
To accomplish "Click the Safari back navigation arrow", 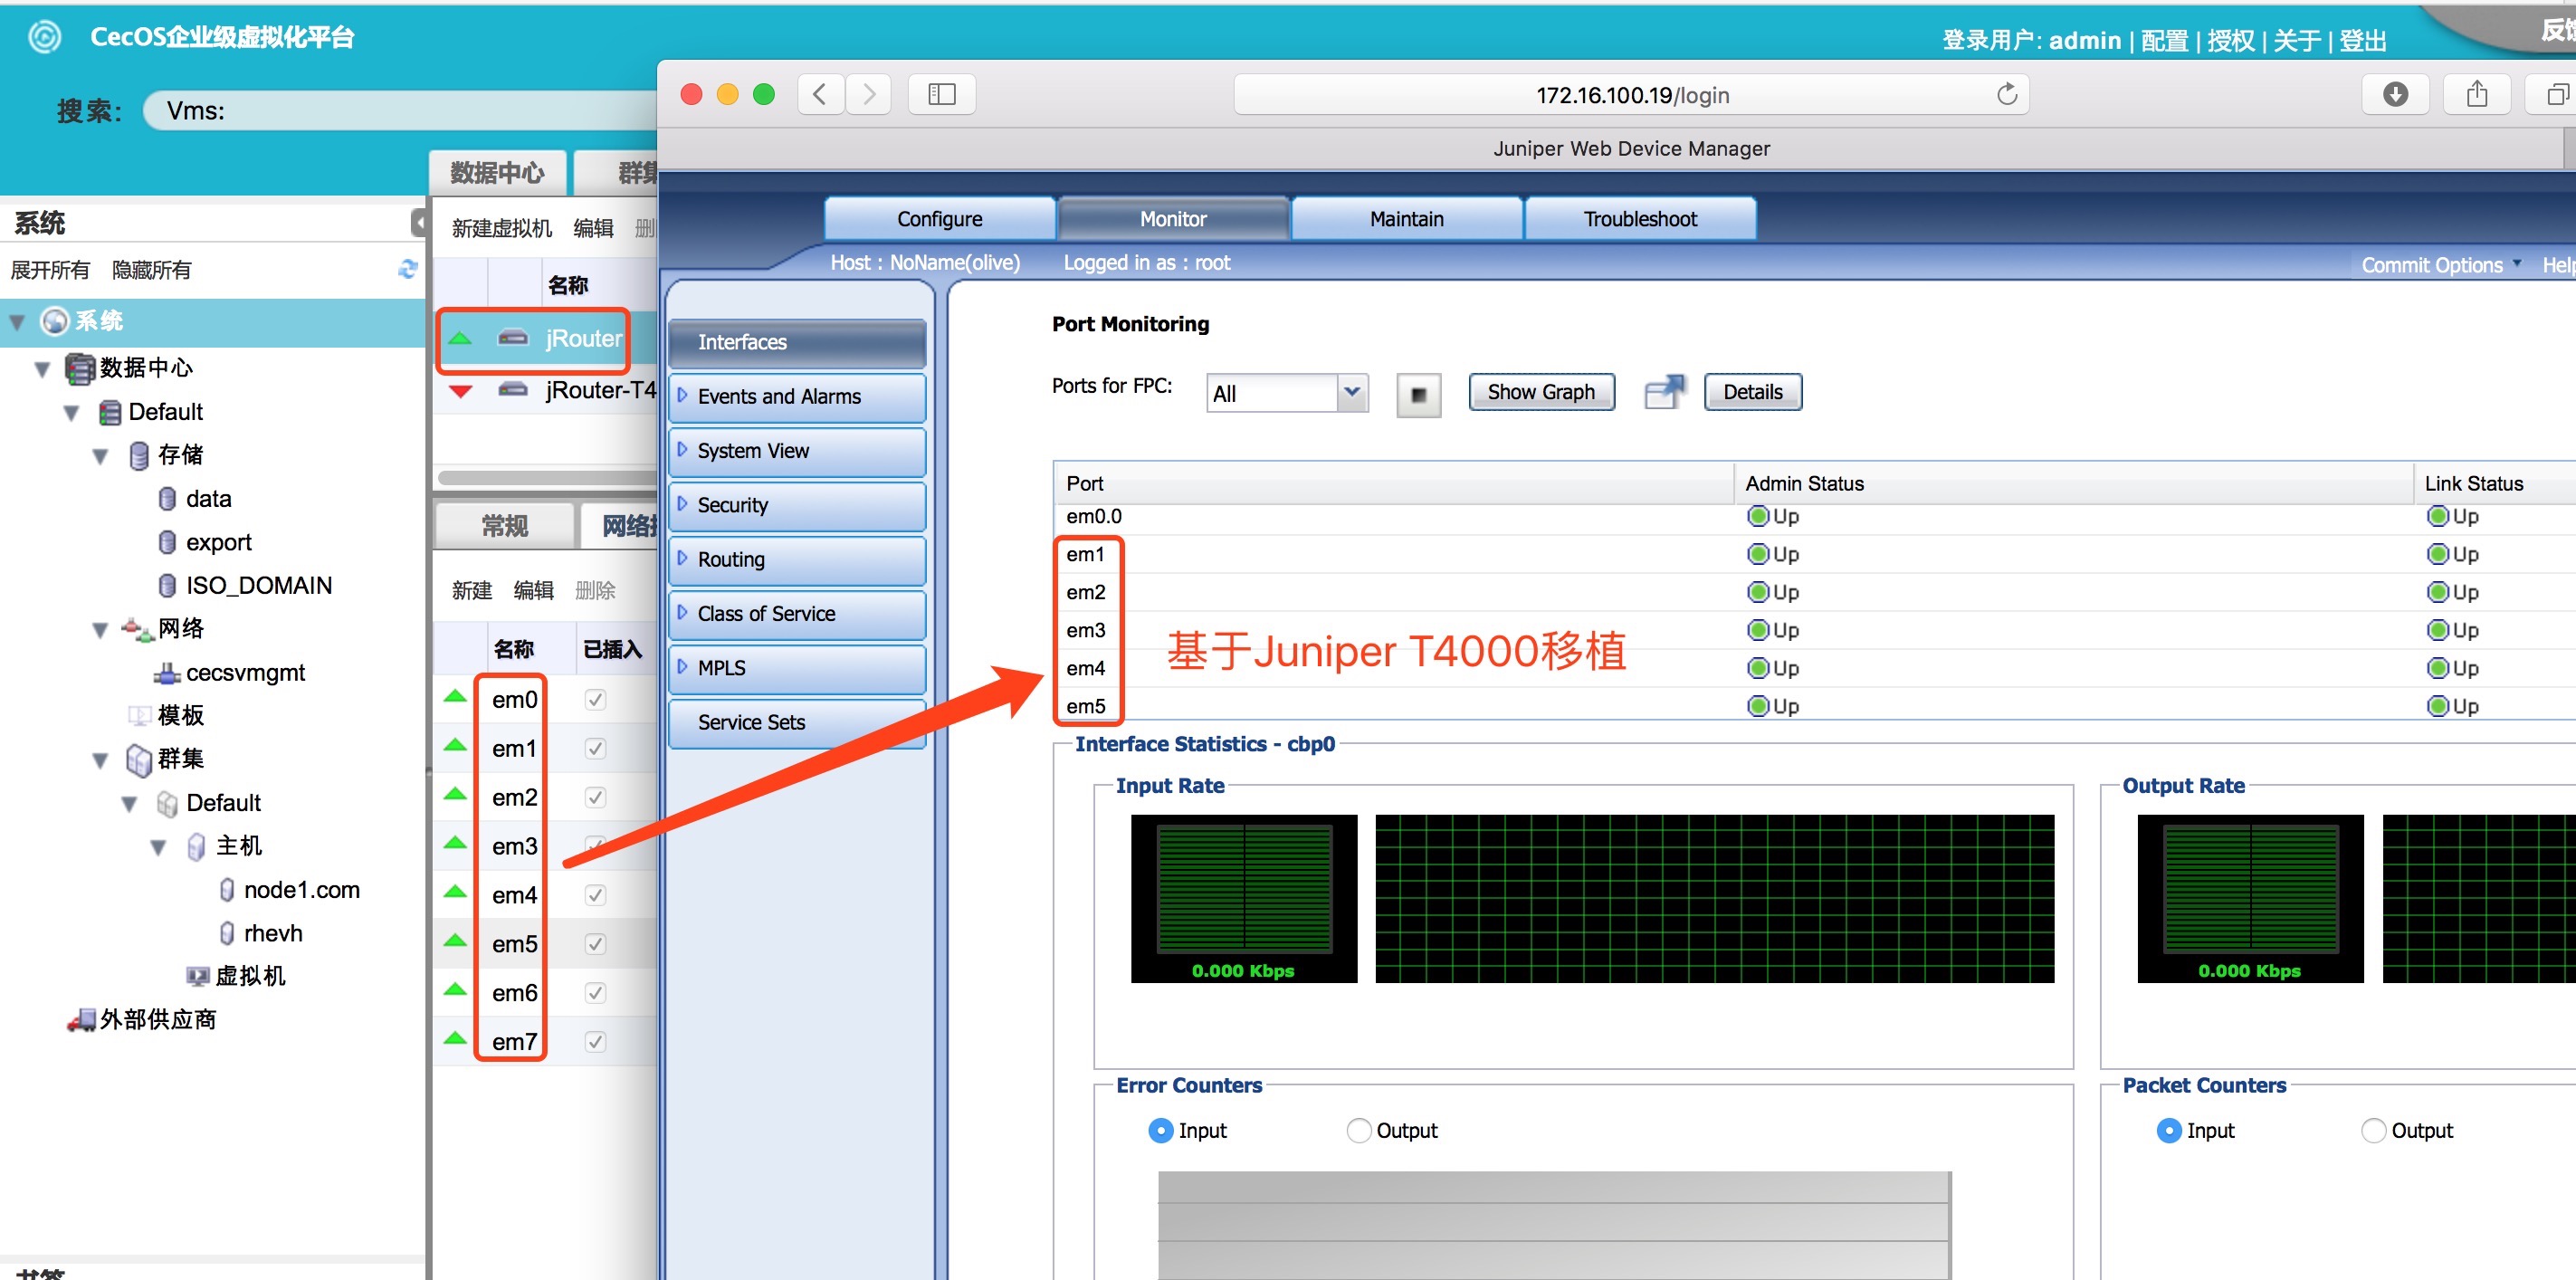I will [820, 95].
